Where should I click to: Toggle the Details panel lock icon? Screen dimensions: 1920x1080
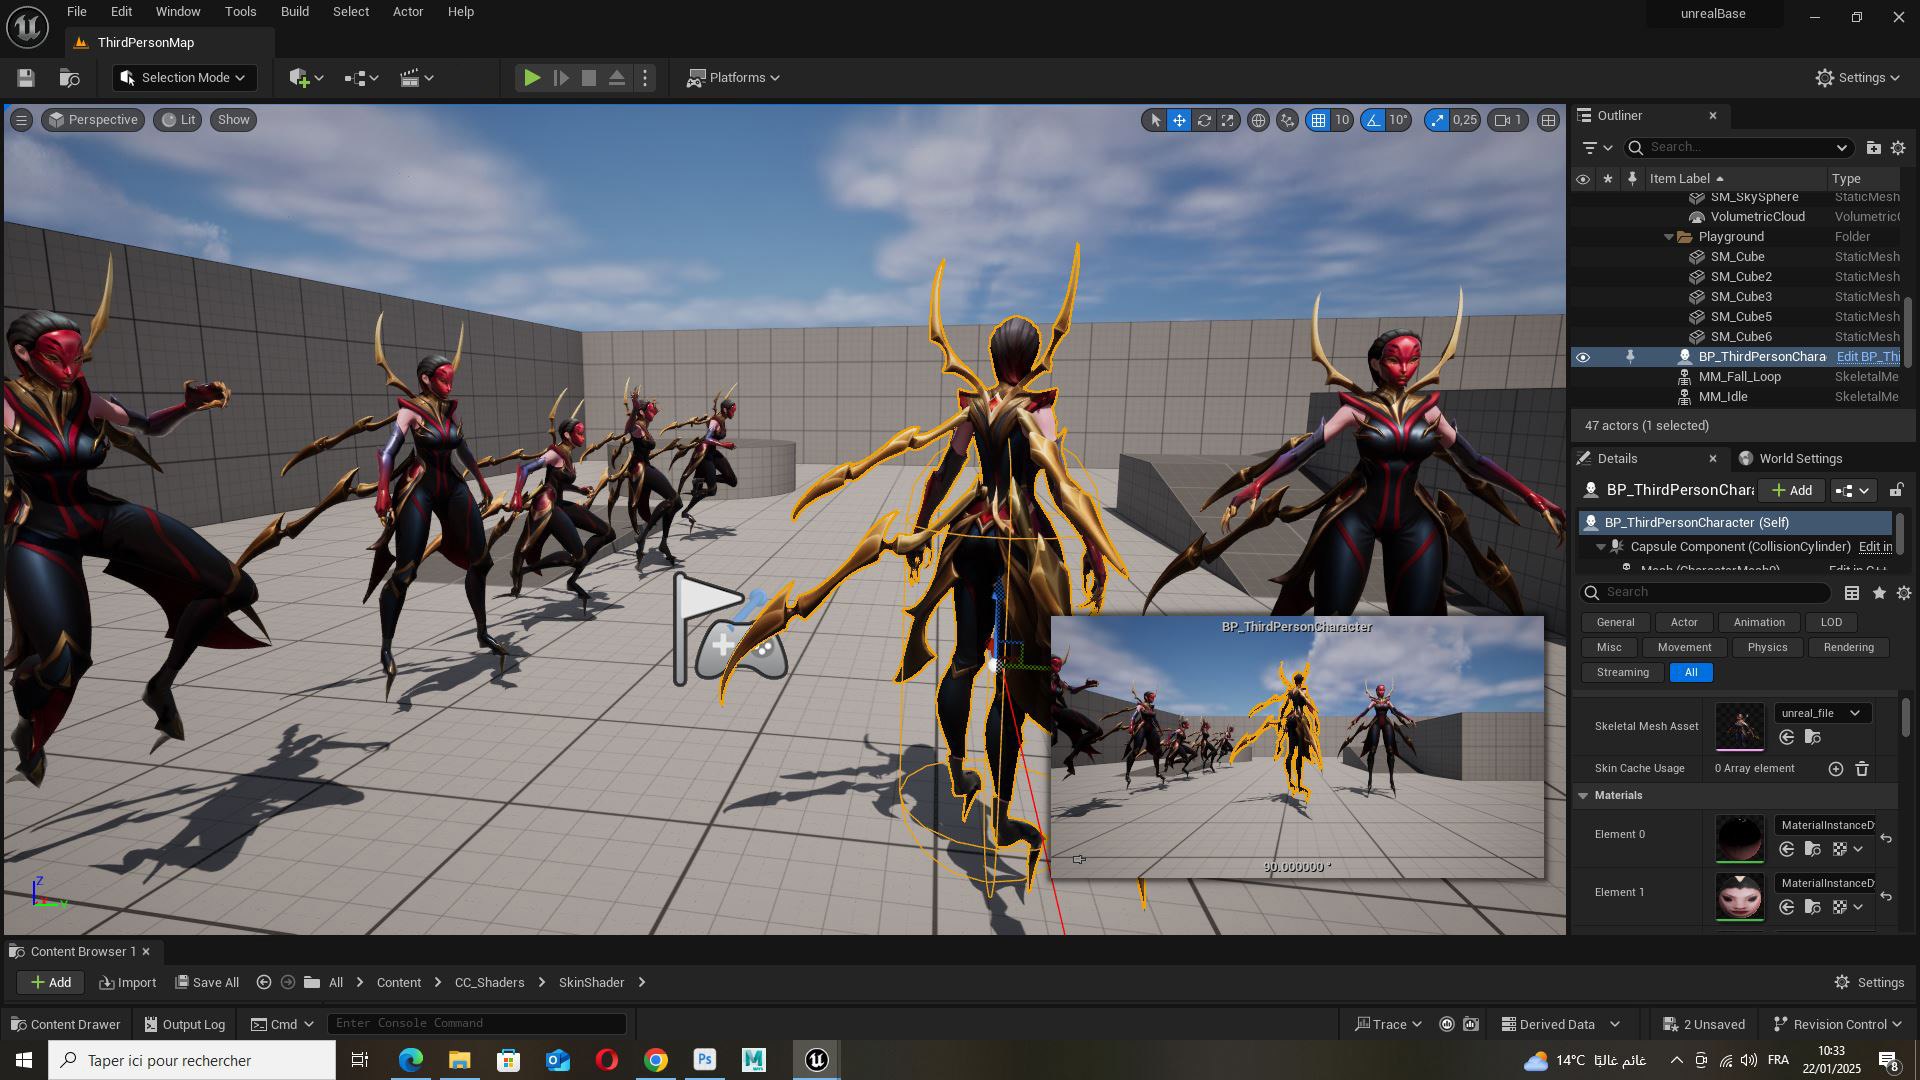[x=1896, y=491]
